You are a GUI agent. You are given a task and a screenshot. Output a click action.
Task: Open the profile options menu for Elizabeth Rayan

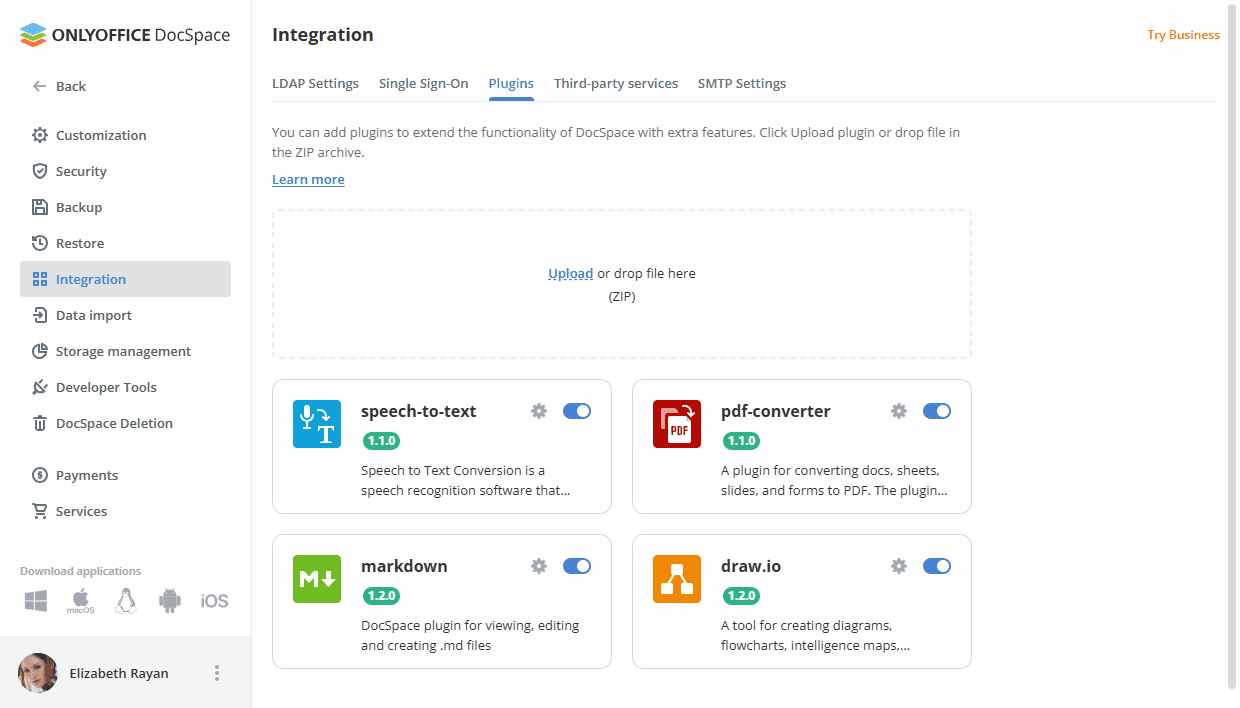216,672
